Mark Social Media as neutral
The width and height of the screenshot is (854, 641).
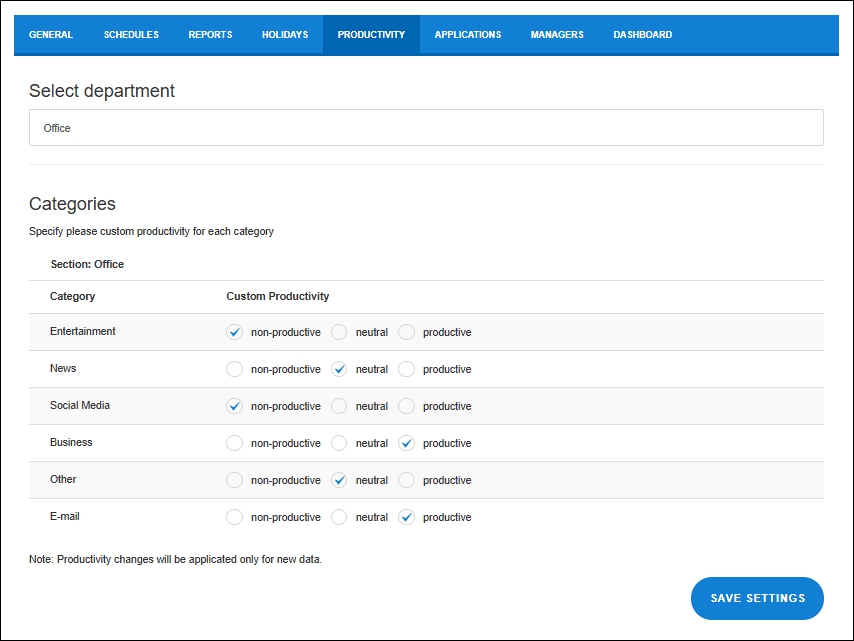click(x=337, y=406)
